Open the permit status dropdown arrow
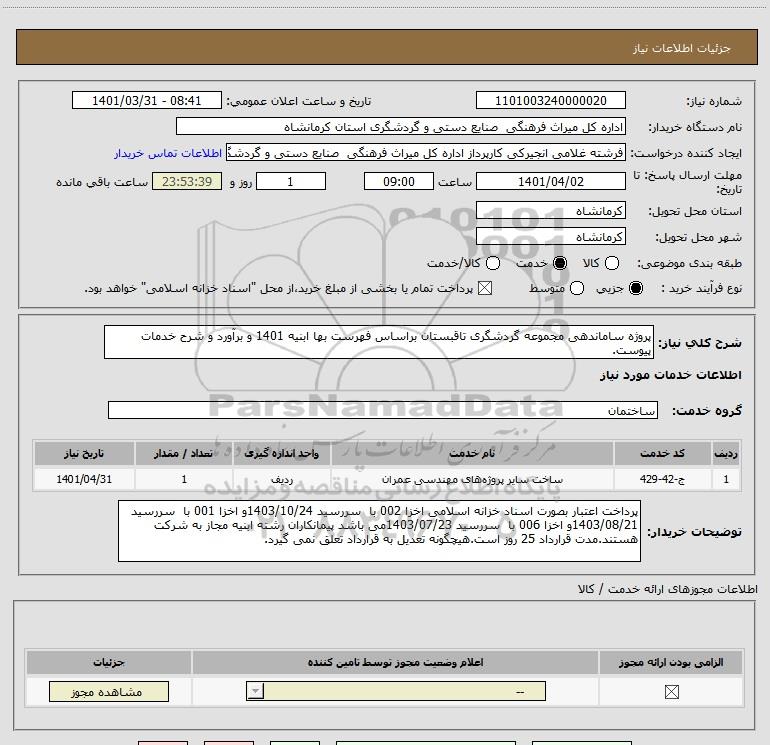The width and height of the screenshot is (770, 745). point(255,691)
